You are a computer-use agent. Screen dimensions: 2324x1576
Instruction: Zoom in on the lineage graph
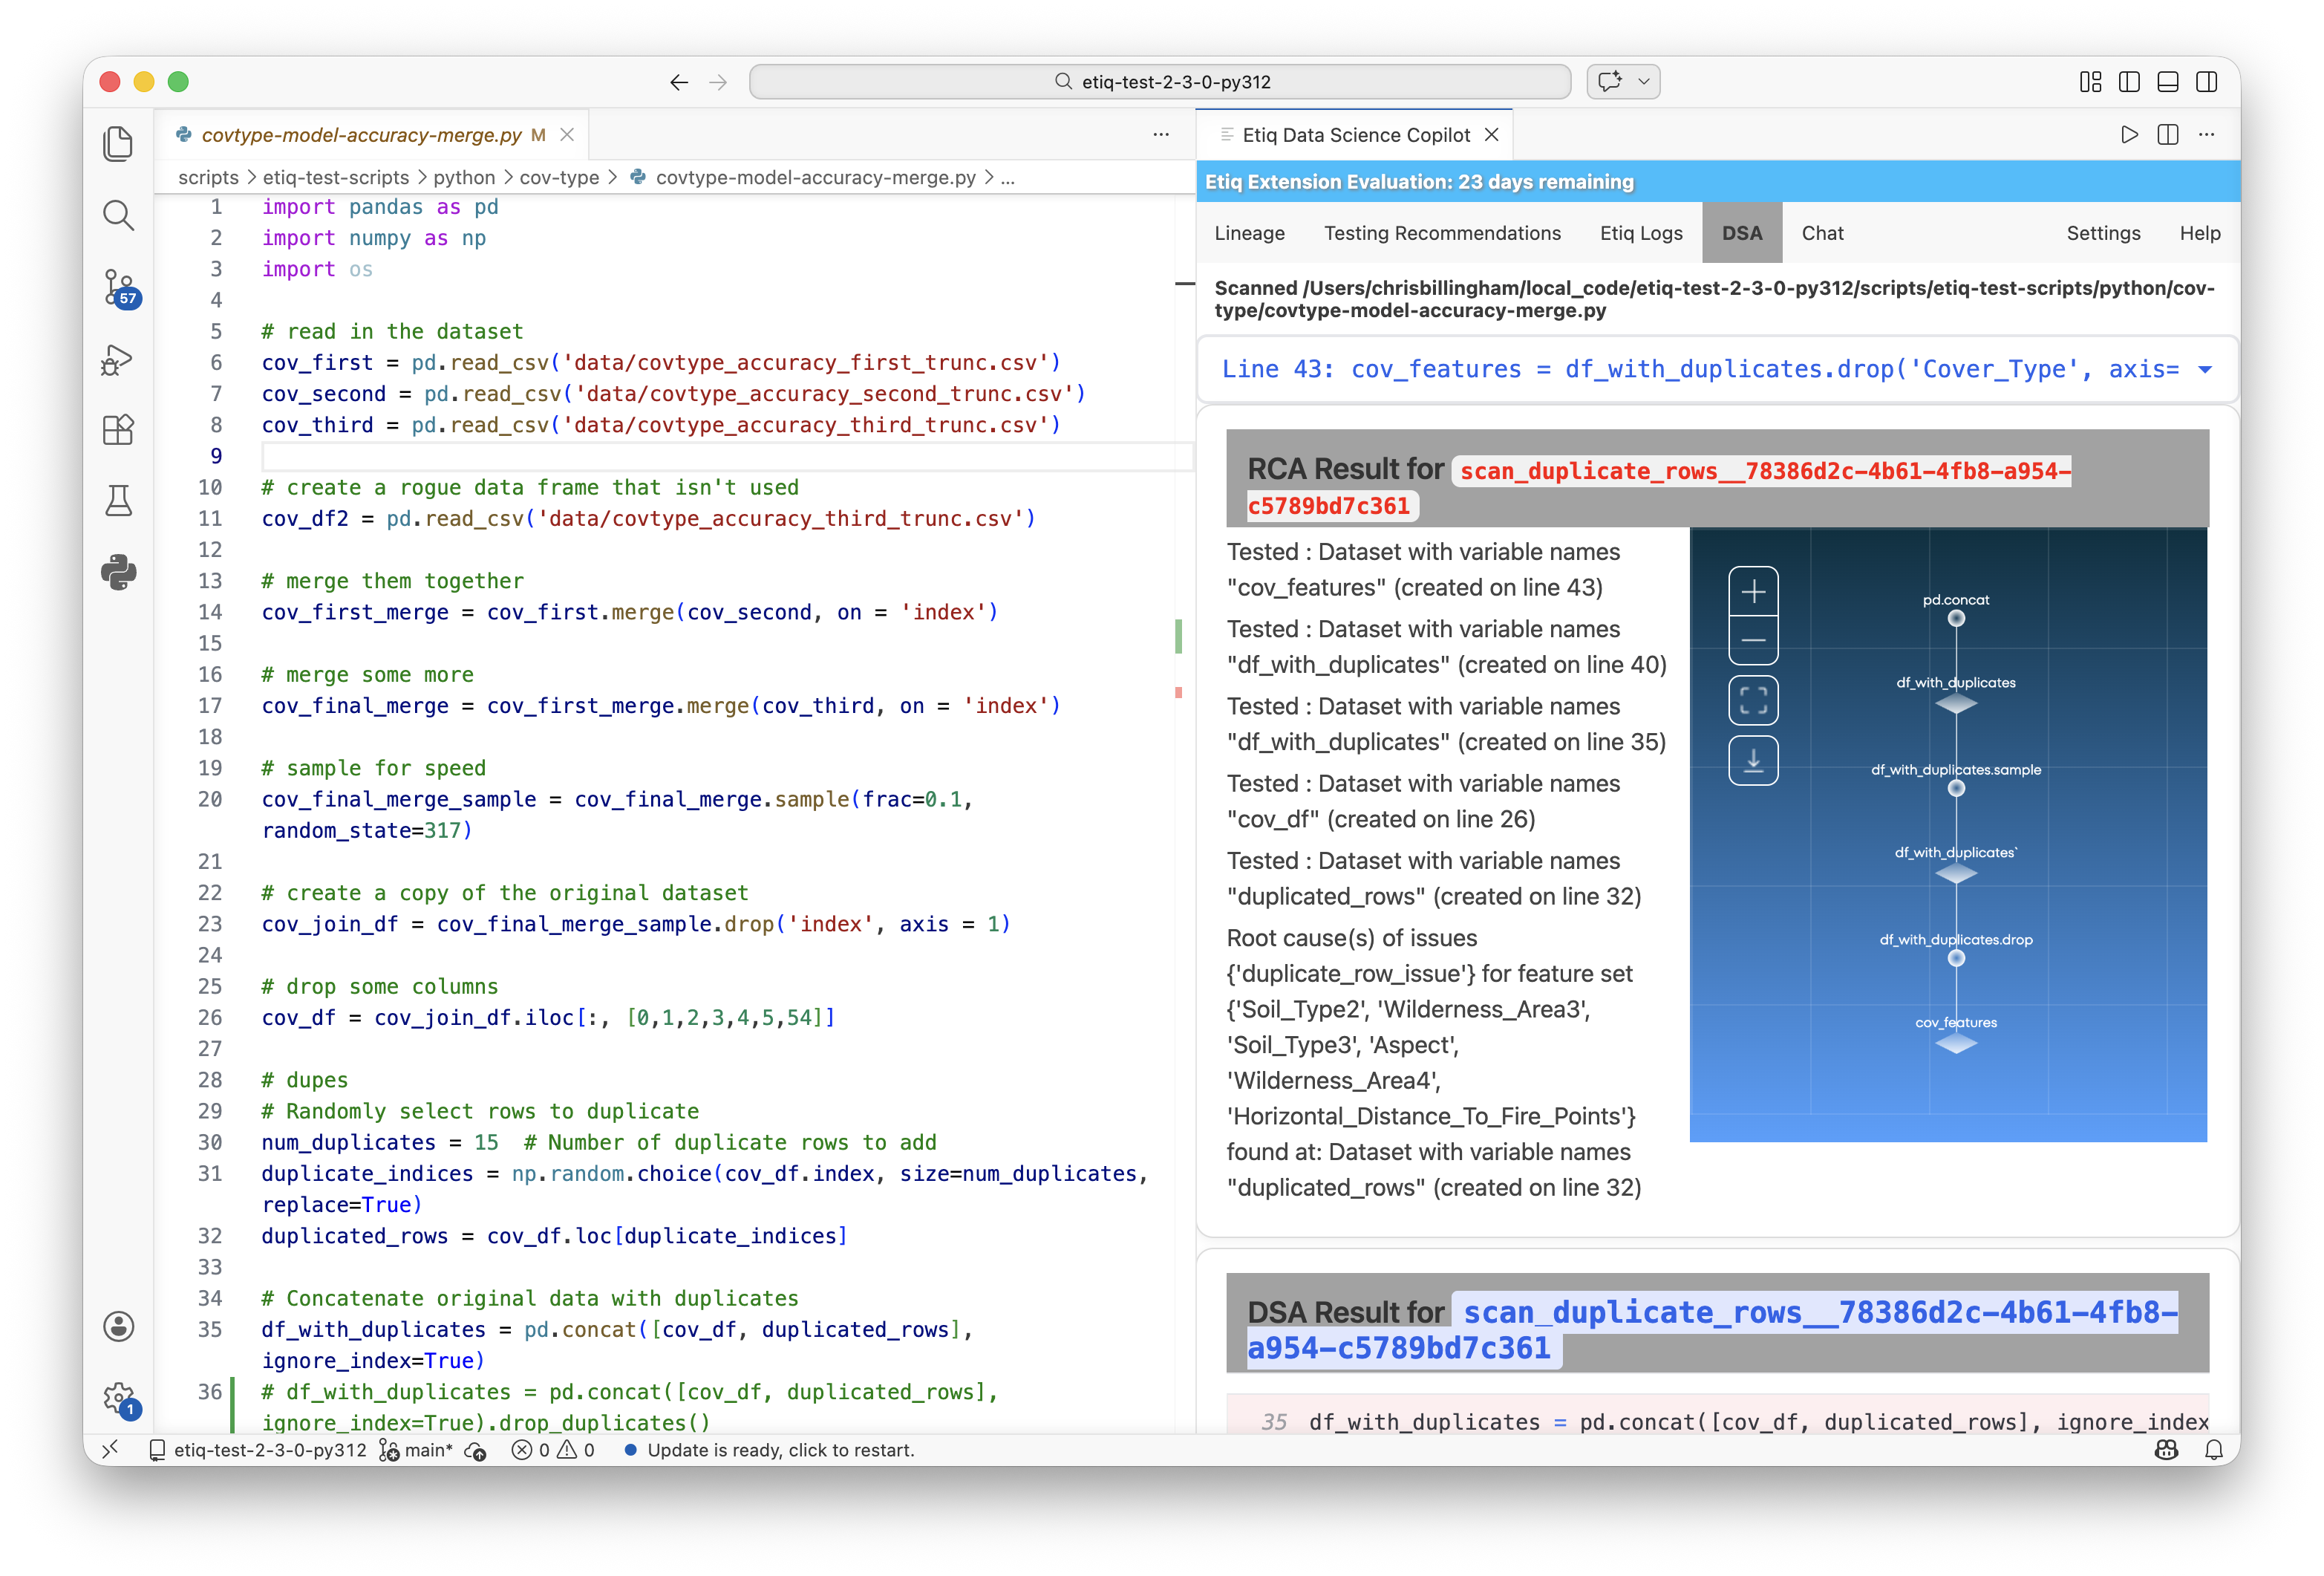click(1752, 592)
